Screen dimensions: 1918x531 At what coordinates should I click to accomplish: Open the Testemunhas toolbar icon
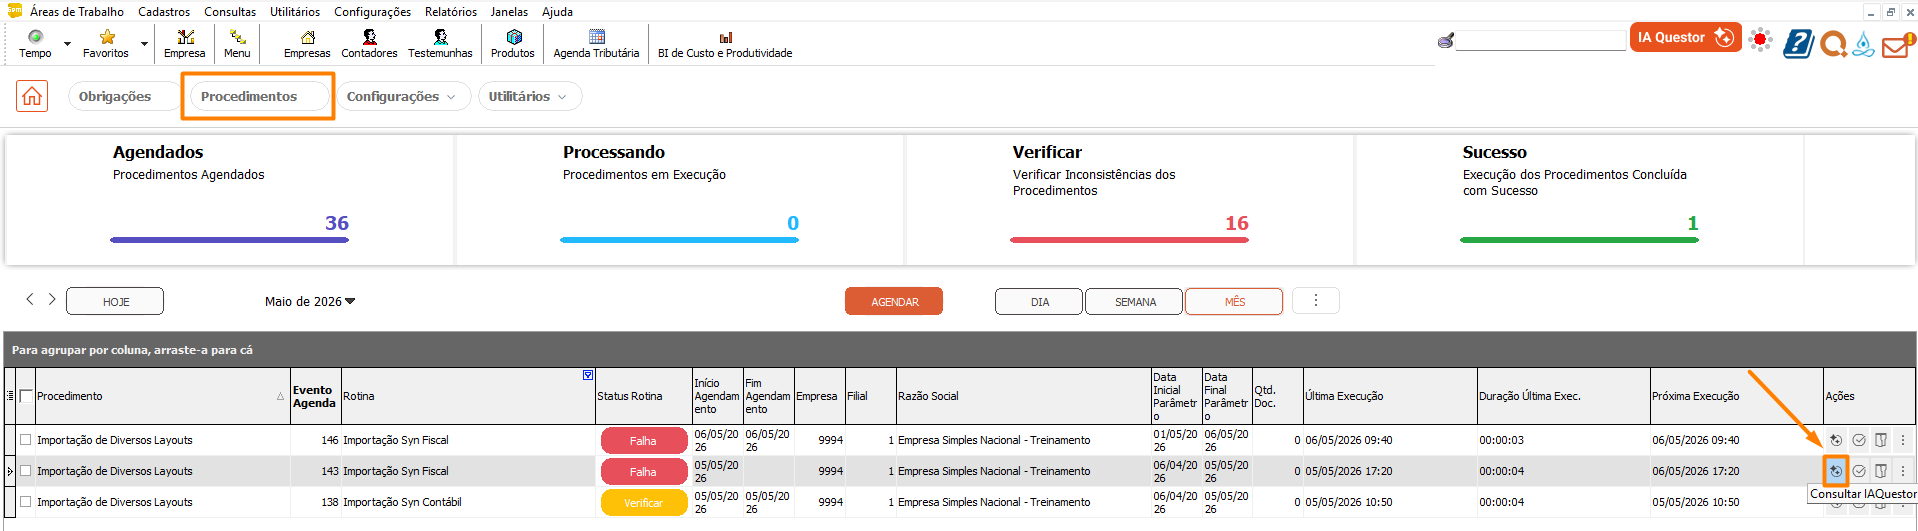pyautogui.click(x=440, y=43)
